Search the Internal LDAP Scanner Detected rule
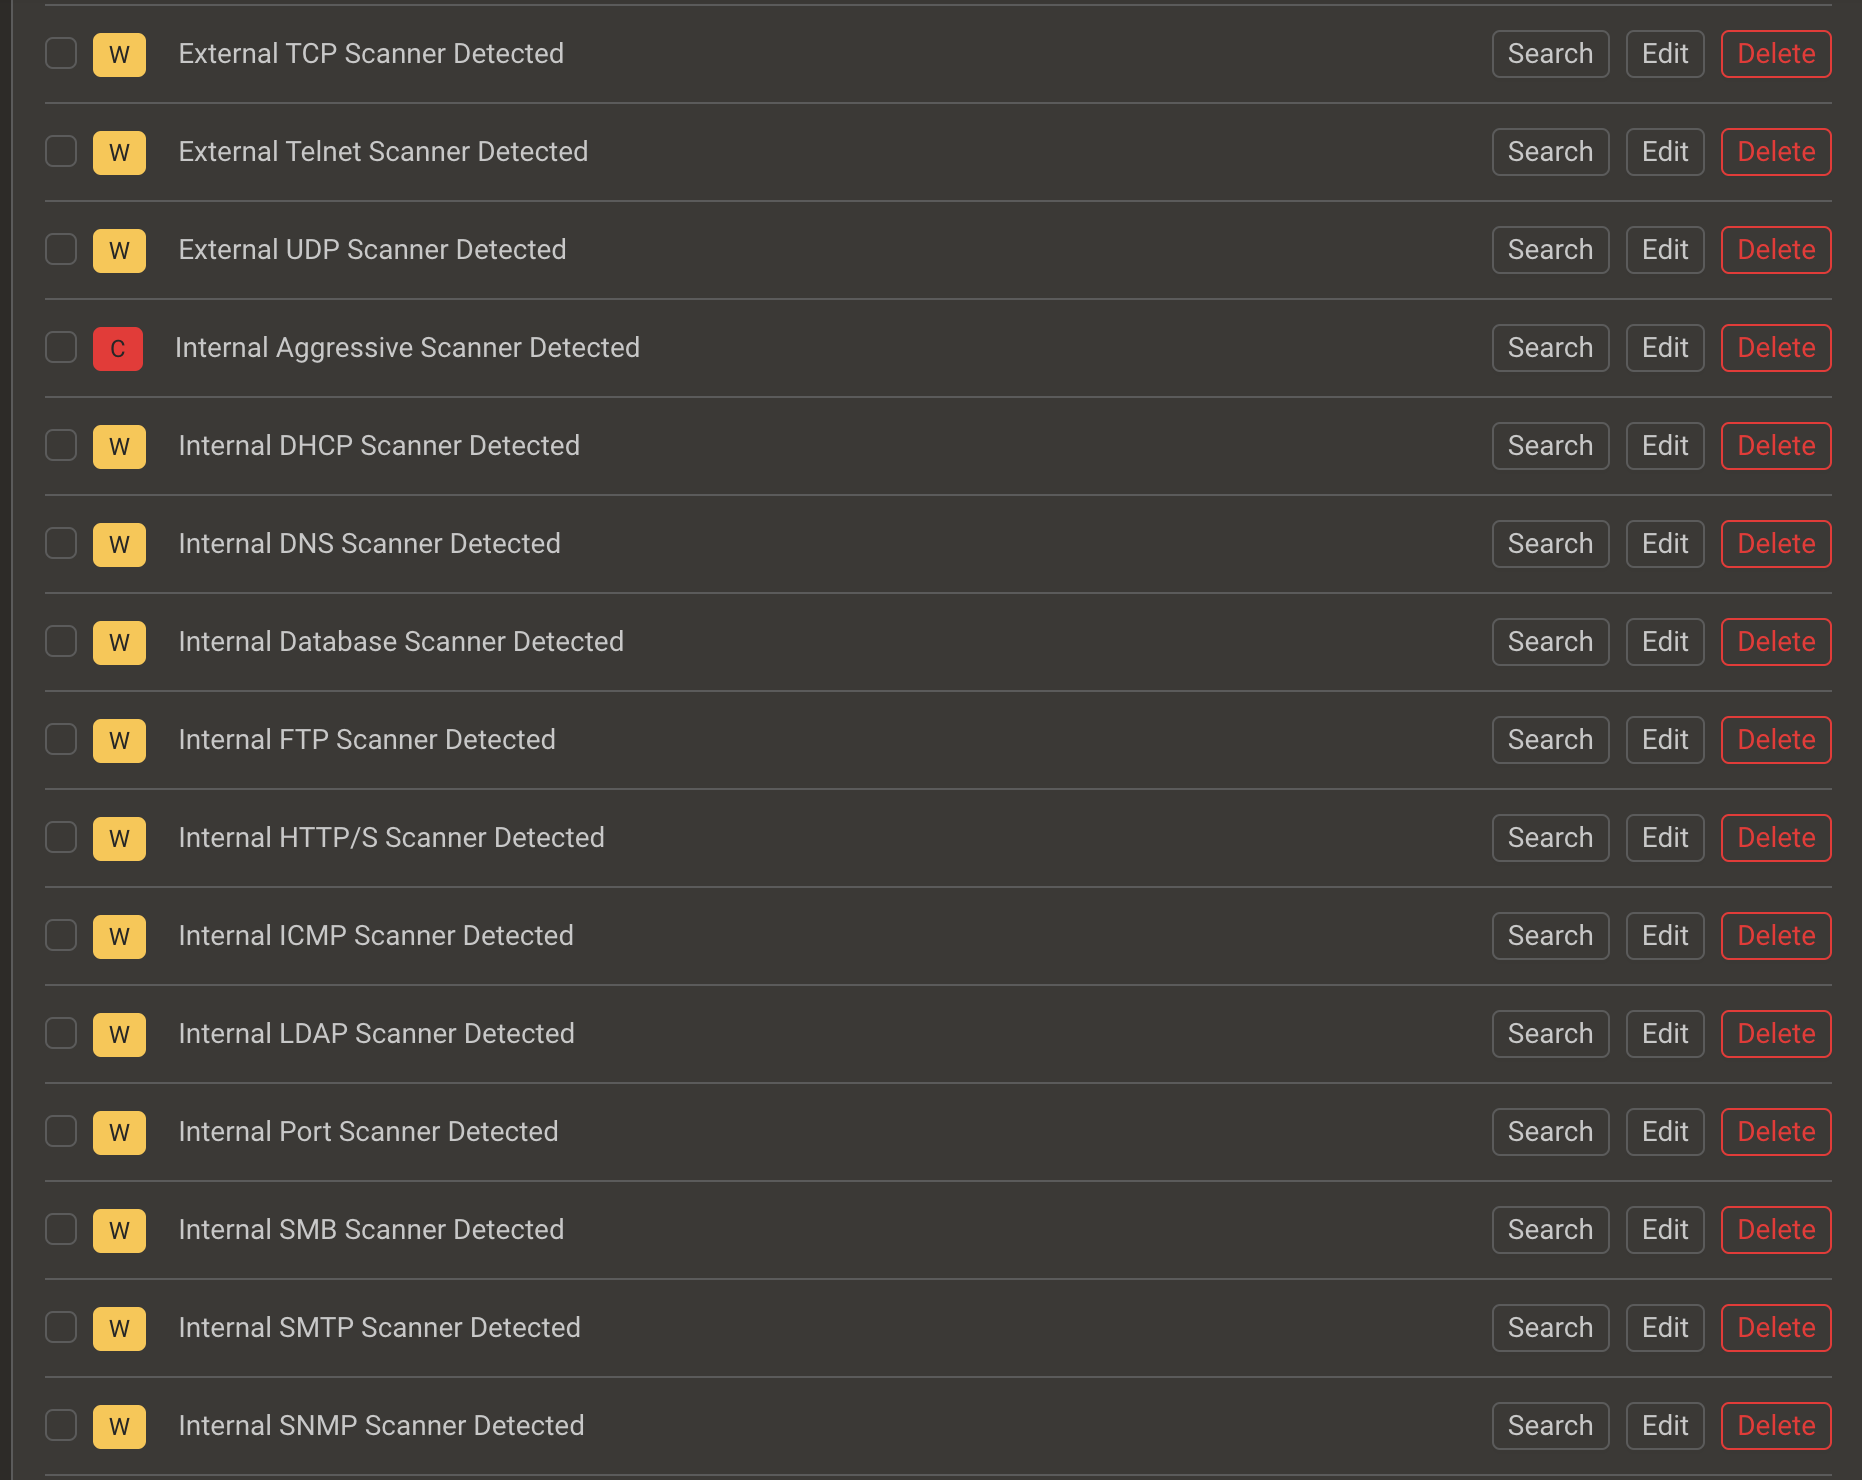This screenshot has width=1862, height=1480. point(1550,1034)
